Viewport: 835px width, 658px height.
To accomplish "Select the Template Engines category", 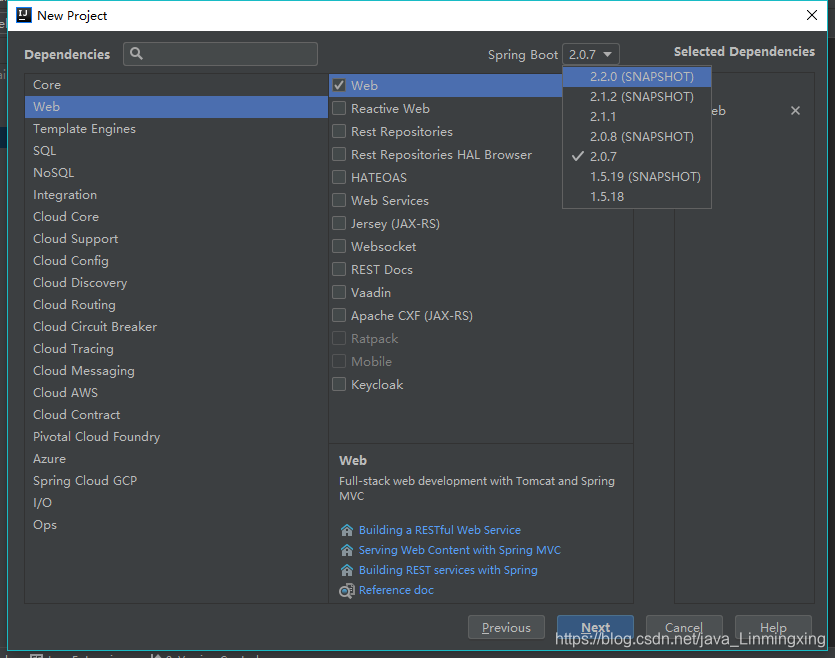I will [x=176, y=129].
